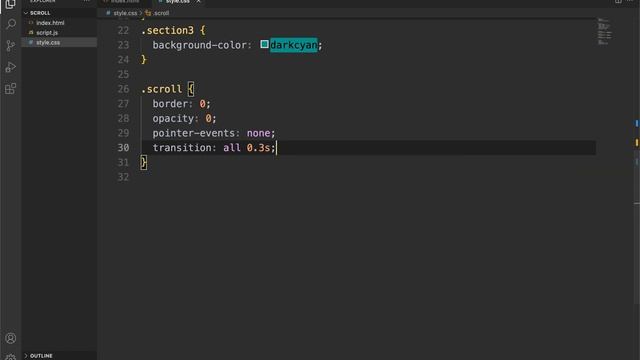This screenshot has width=640, height=360.
Task: Click the code minimap preview
Action: (x=604, y=31)
